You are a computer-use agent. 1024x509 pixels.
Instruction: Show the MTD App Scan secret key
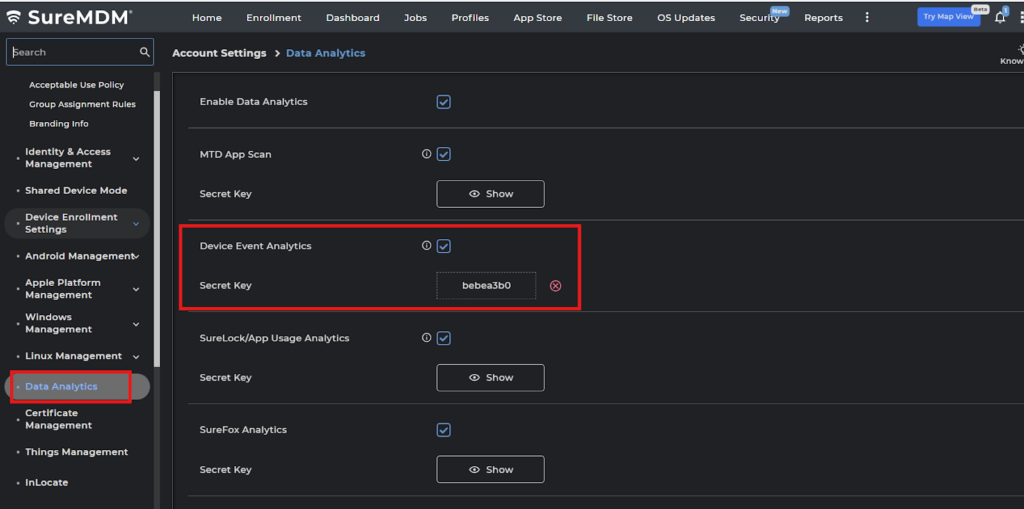[490, 194]
